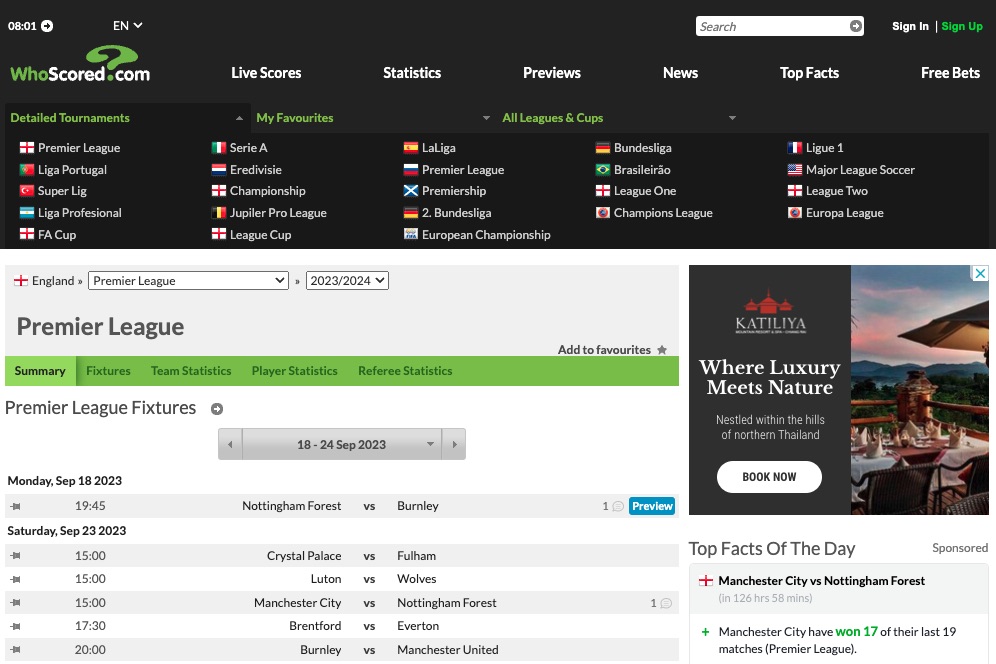Screen dimensions: 996x664
Task: Open the 18 - 24 Sep 2023 date picker
Action: (x=342, y=444)
